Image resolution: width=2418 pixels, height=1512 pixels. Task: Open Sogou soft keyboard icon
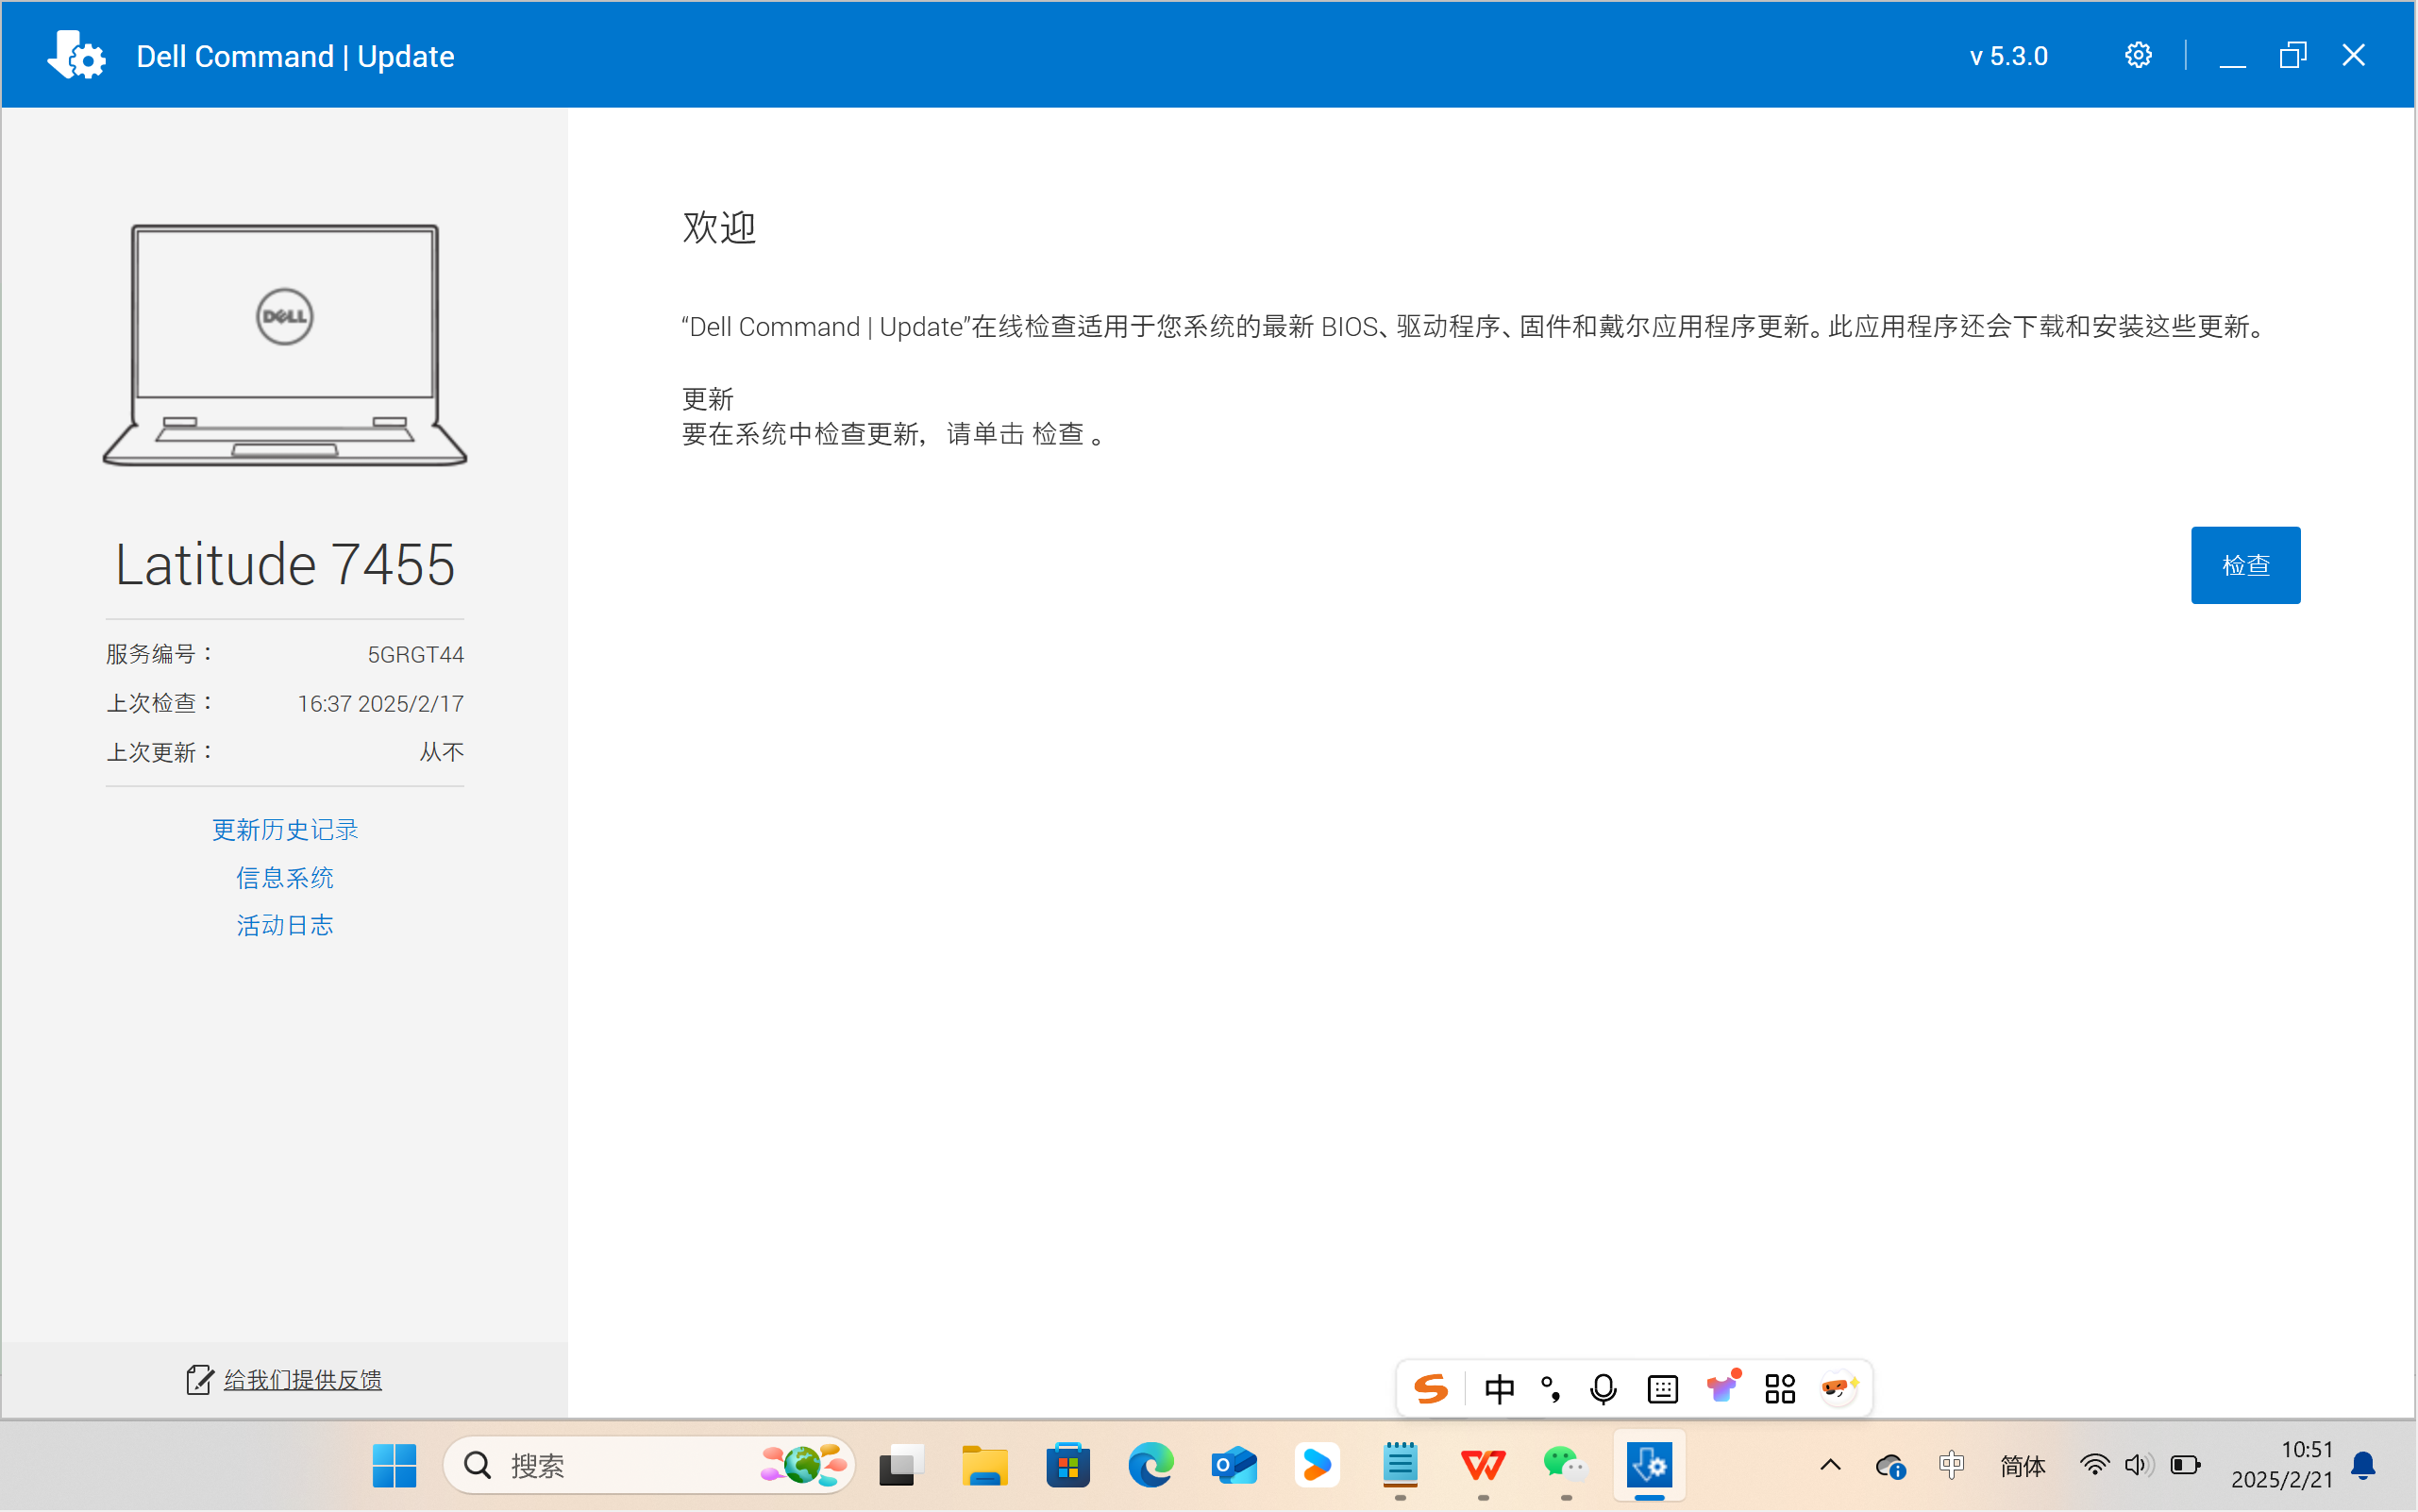tap(1662, 1388)
